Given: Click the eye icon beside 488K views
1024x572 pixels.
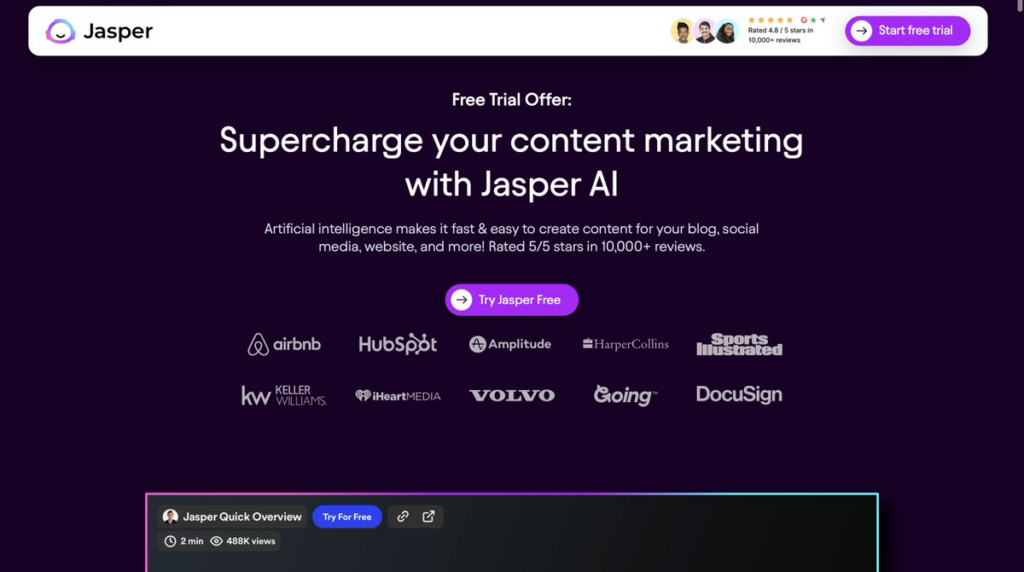Looking at the screenshot, I should coord(216,541).
